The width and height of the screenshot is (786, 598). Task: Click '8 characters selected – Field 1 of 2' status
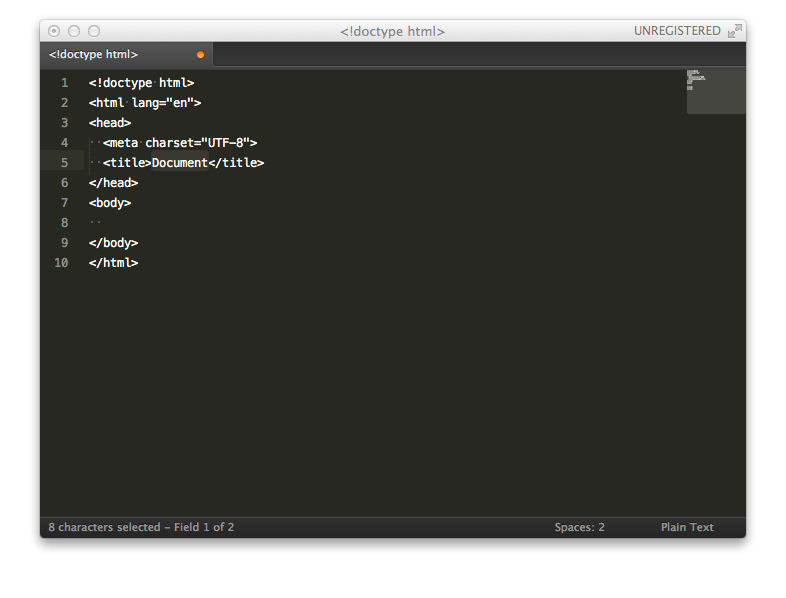coord(141,527)
